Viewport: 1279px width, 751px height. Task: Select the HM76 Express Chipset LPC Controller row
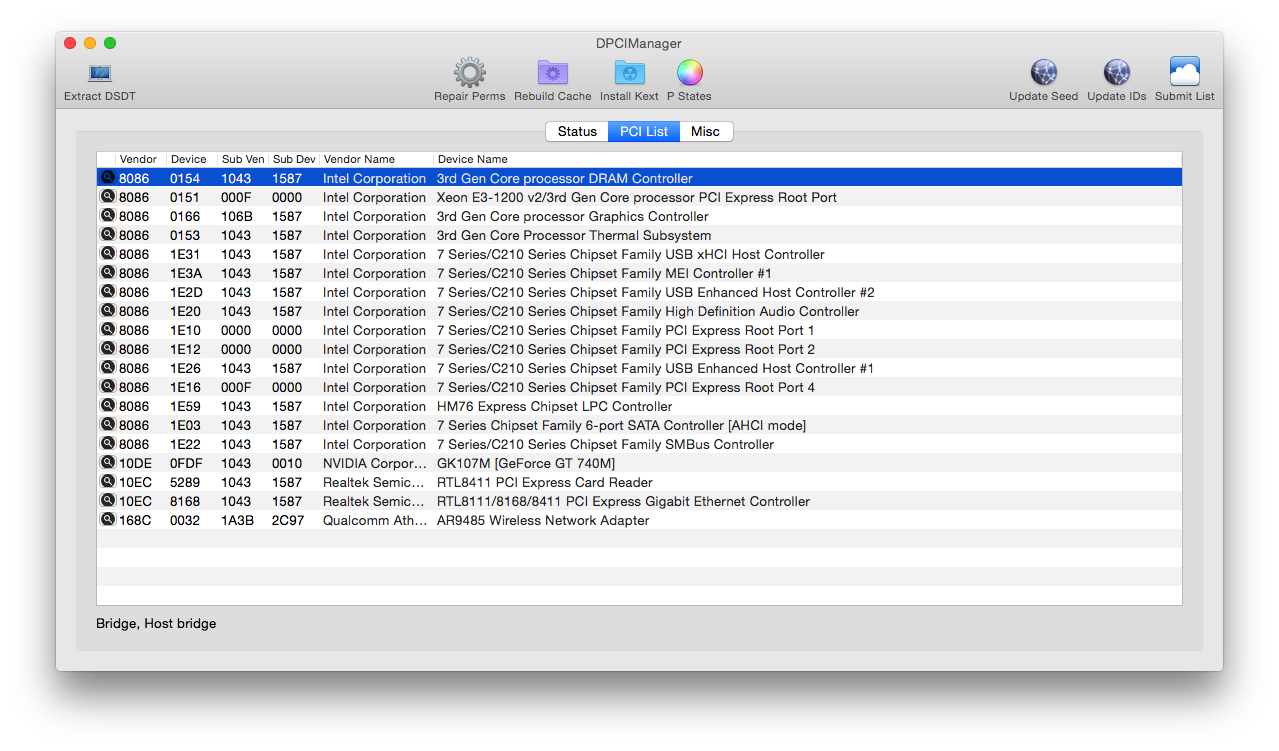coord(554,406)
